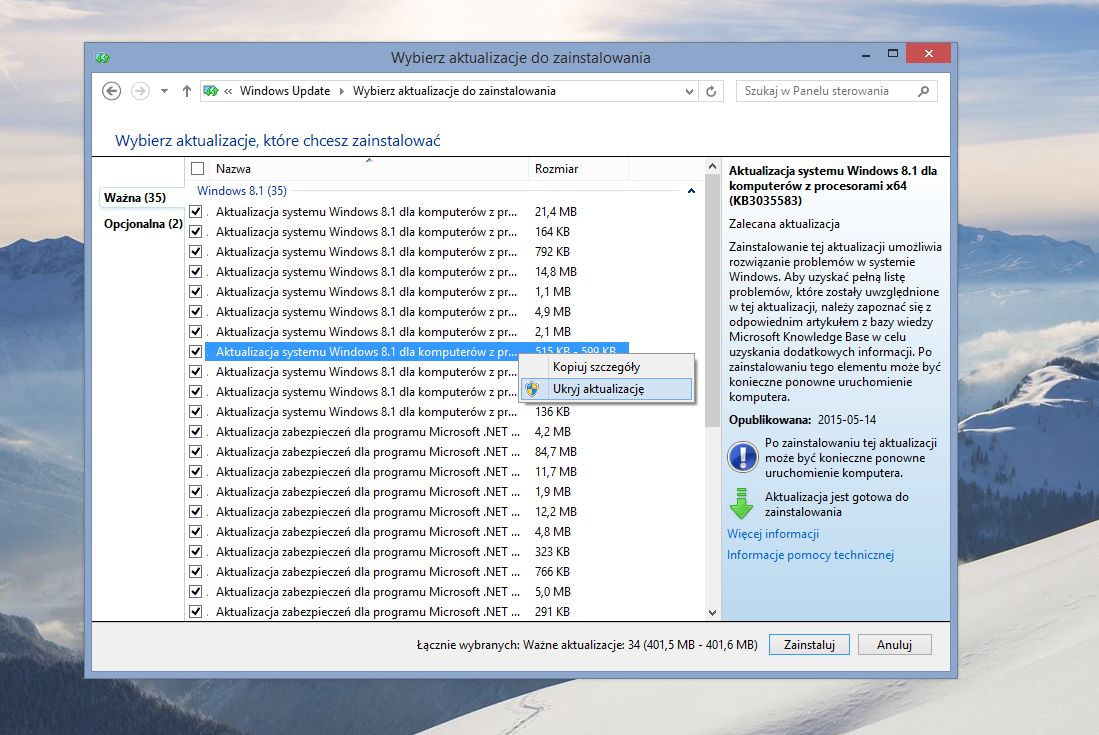
Task: Uncheck the first Windows 8.1 update
Action: [x=195, y=211]
